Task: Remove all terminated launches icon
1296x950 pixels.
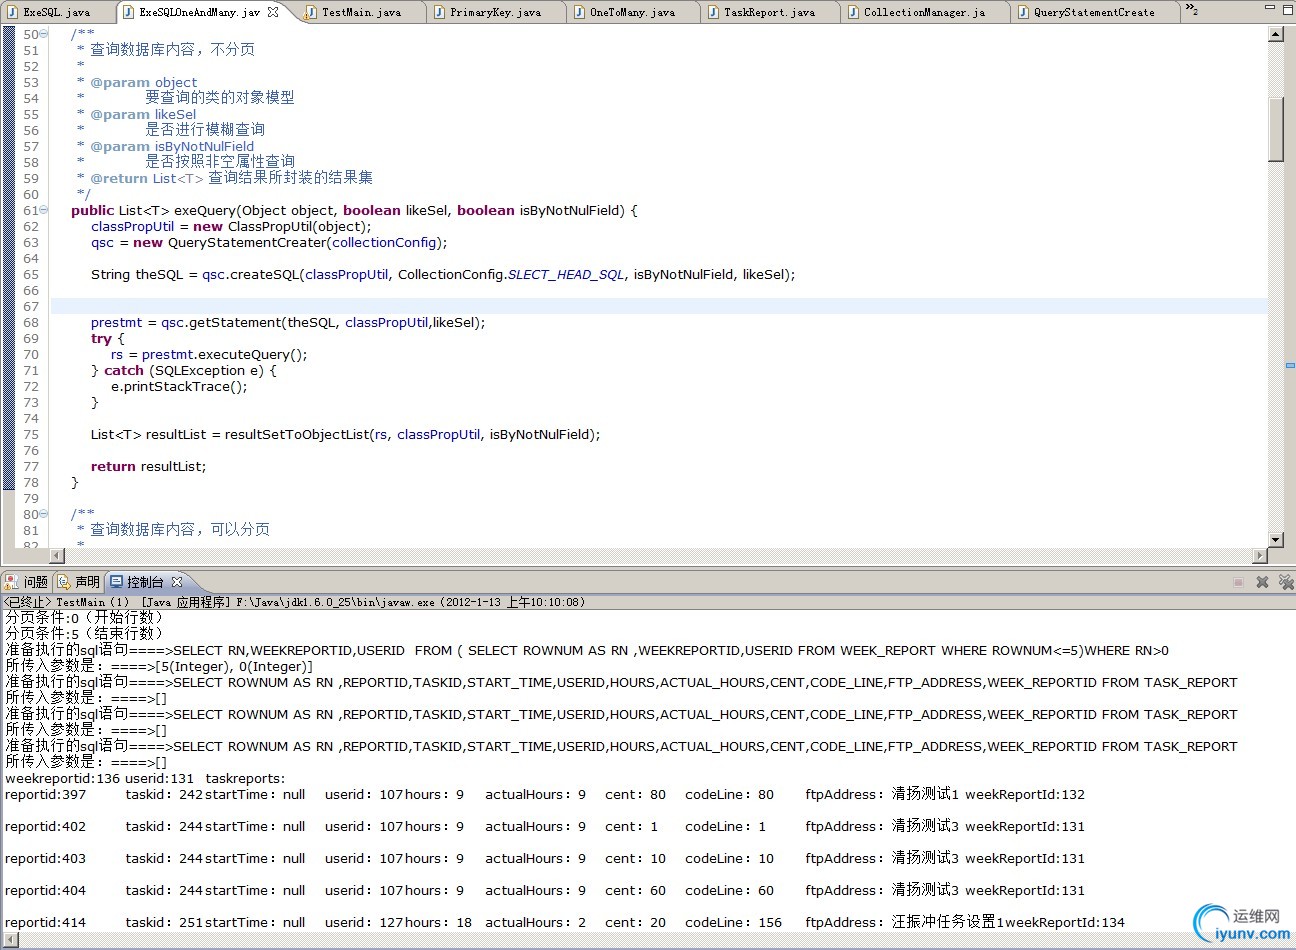Action: click(x=1286, y=582)
